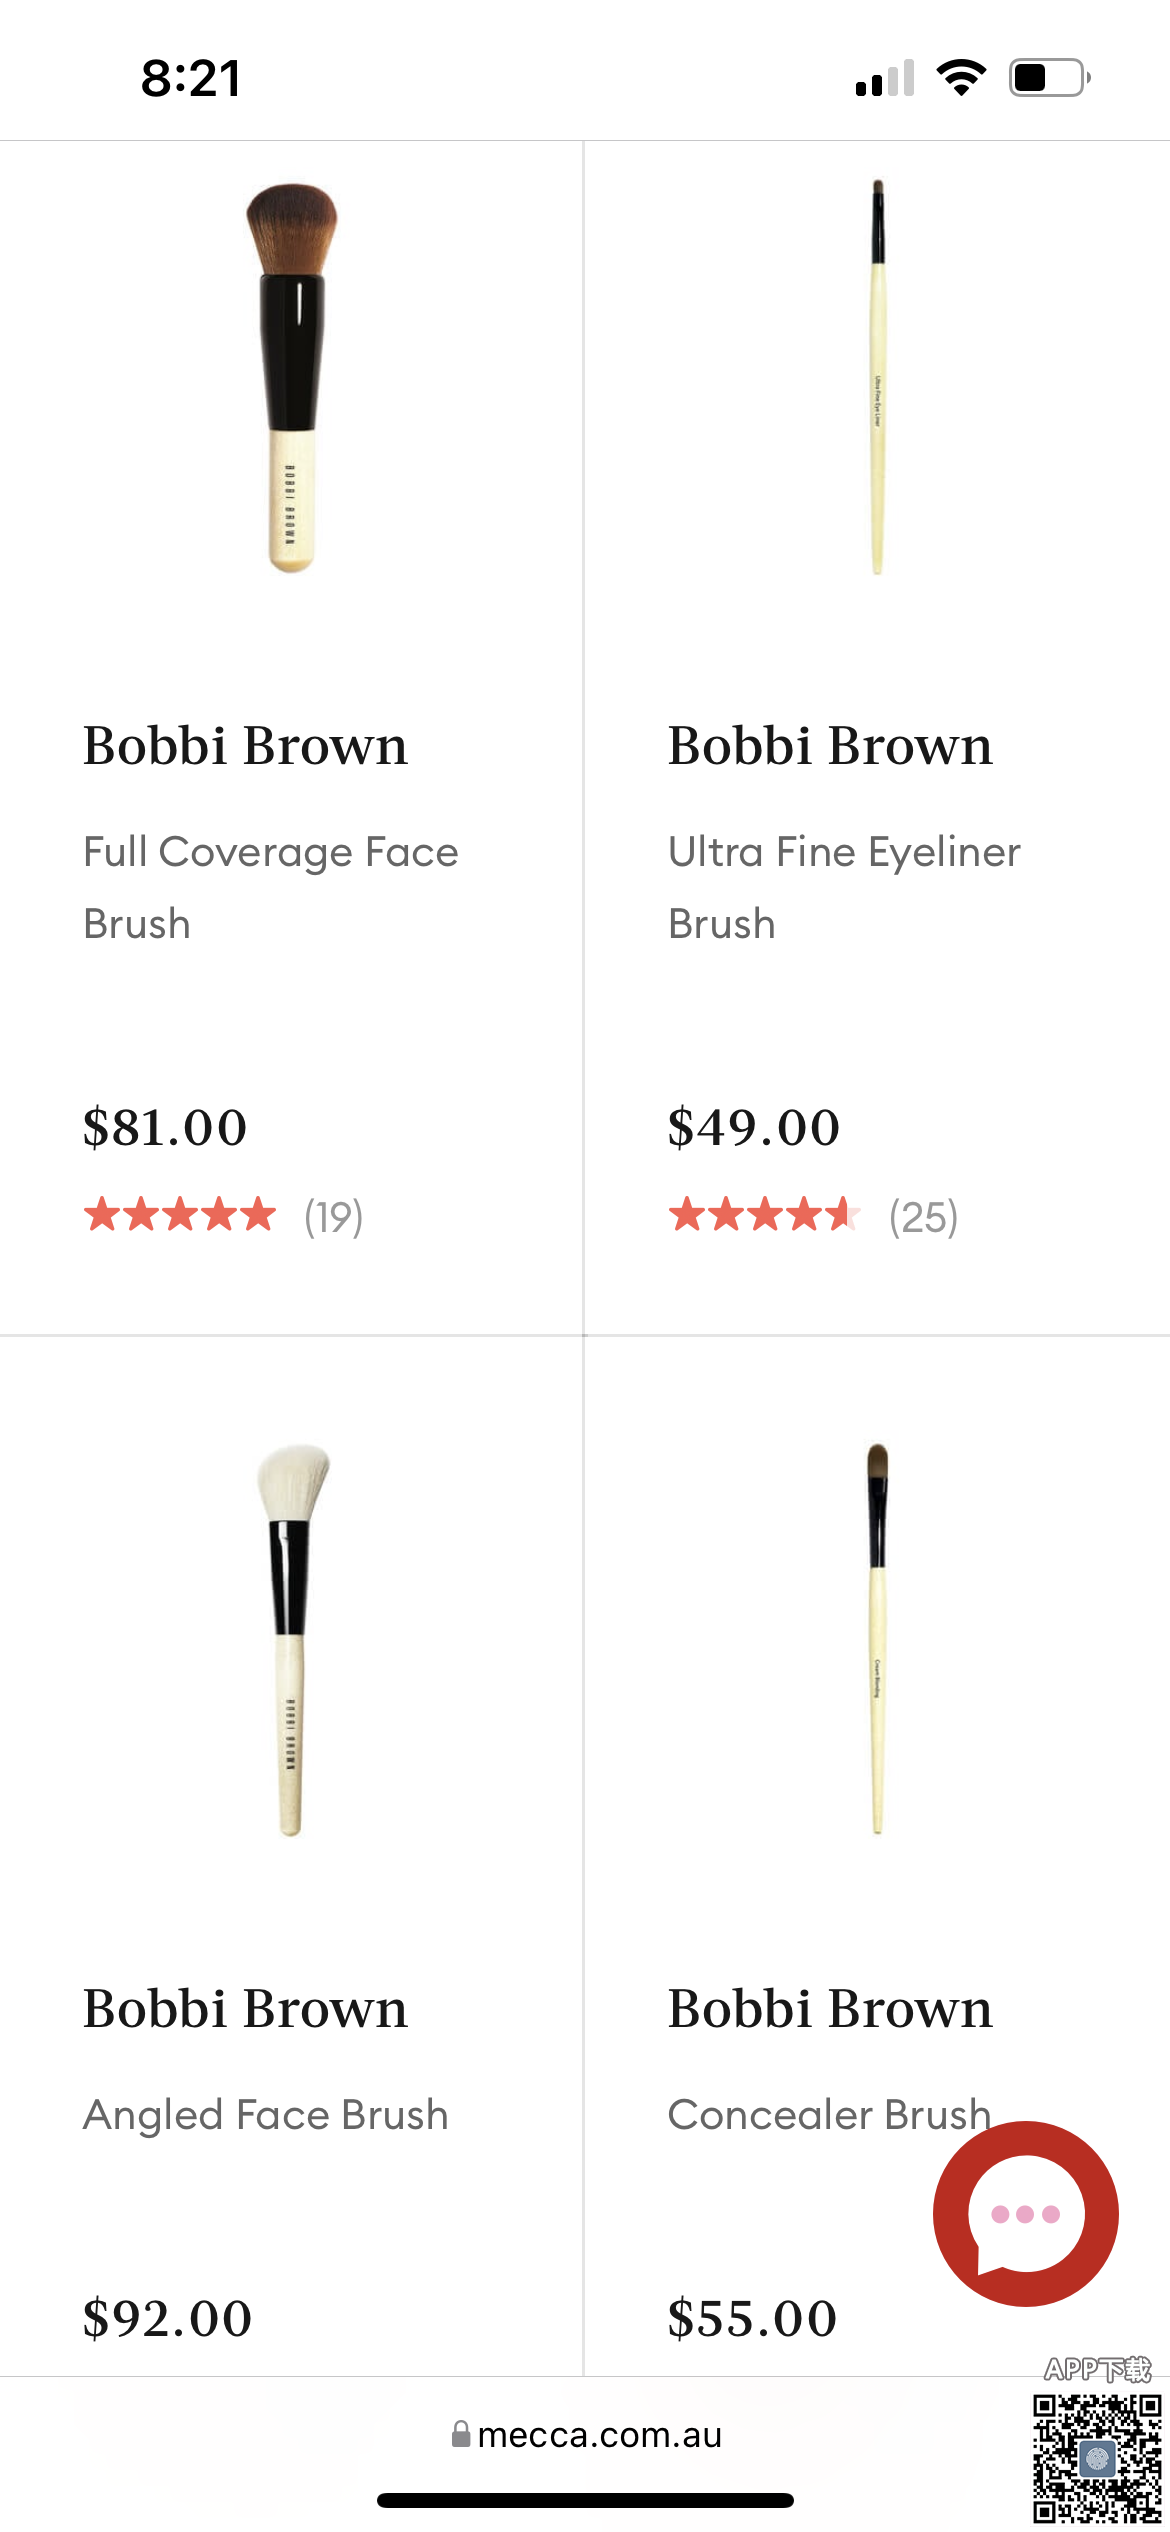Tap the lock icon beside mecca.com.au

pyautogui.click(x=461, y=2434)
